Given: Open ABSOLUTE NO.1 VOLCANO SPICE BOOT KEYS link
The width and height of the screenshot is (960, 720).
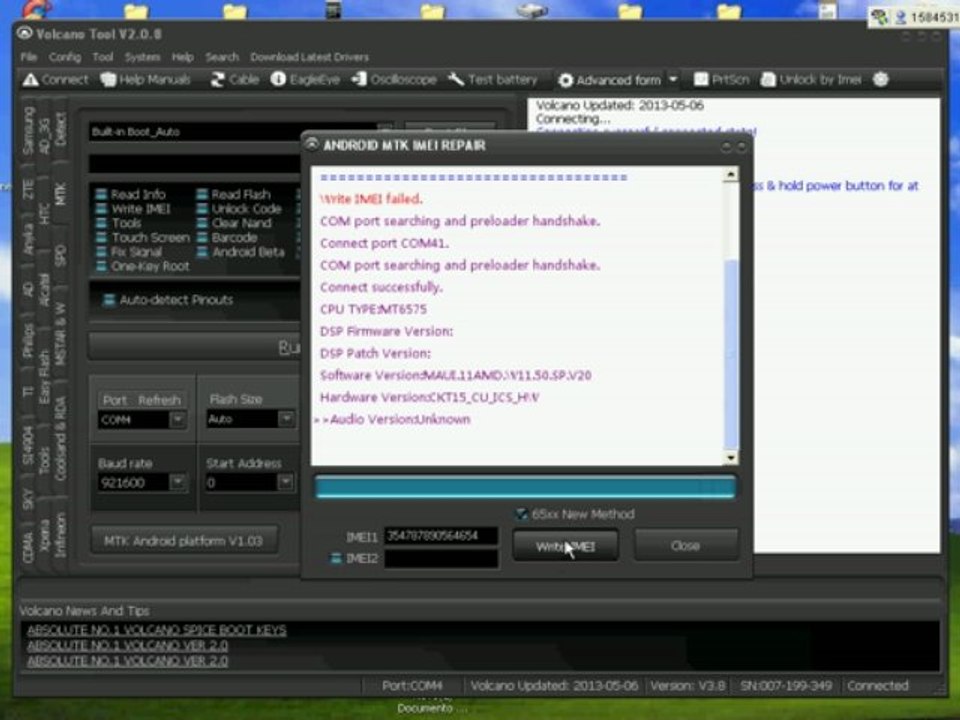Looking at the screenshot, I should point(157,630).
